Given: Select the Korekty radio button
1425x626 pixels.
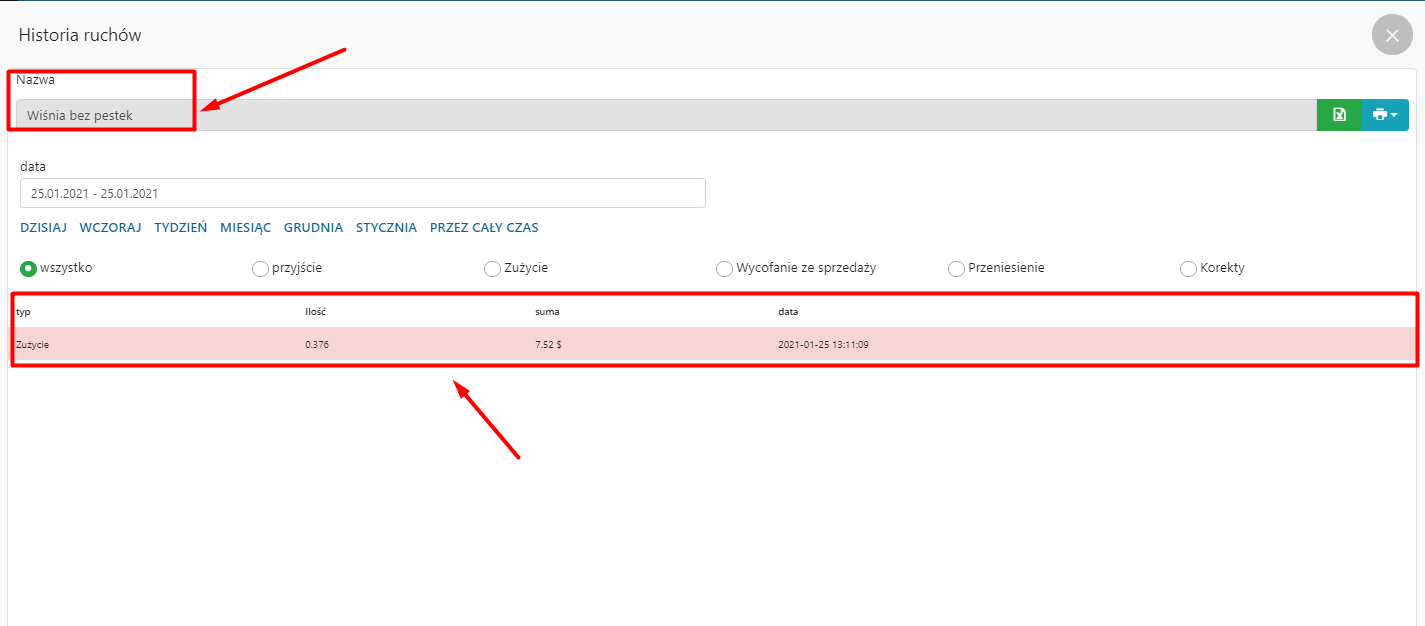Looking at the screenshot, I should [1188, 268].
